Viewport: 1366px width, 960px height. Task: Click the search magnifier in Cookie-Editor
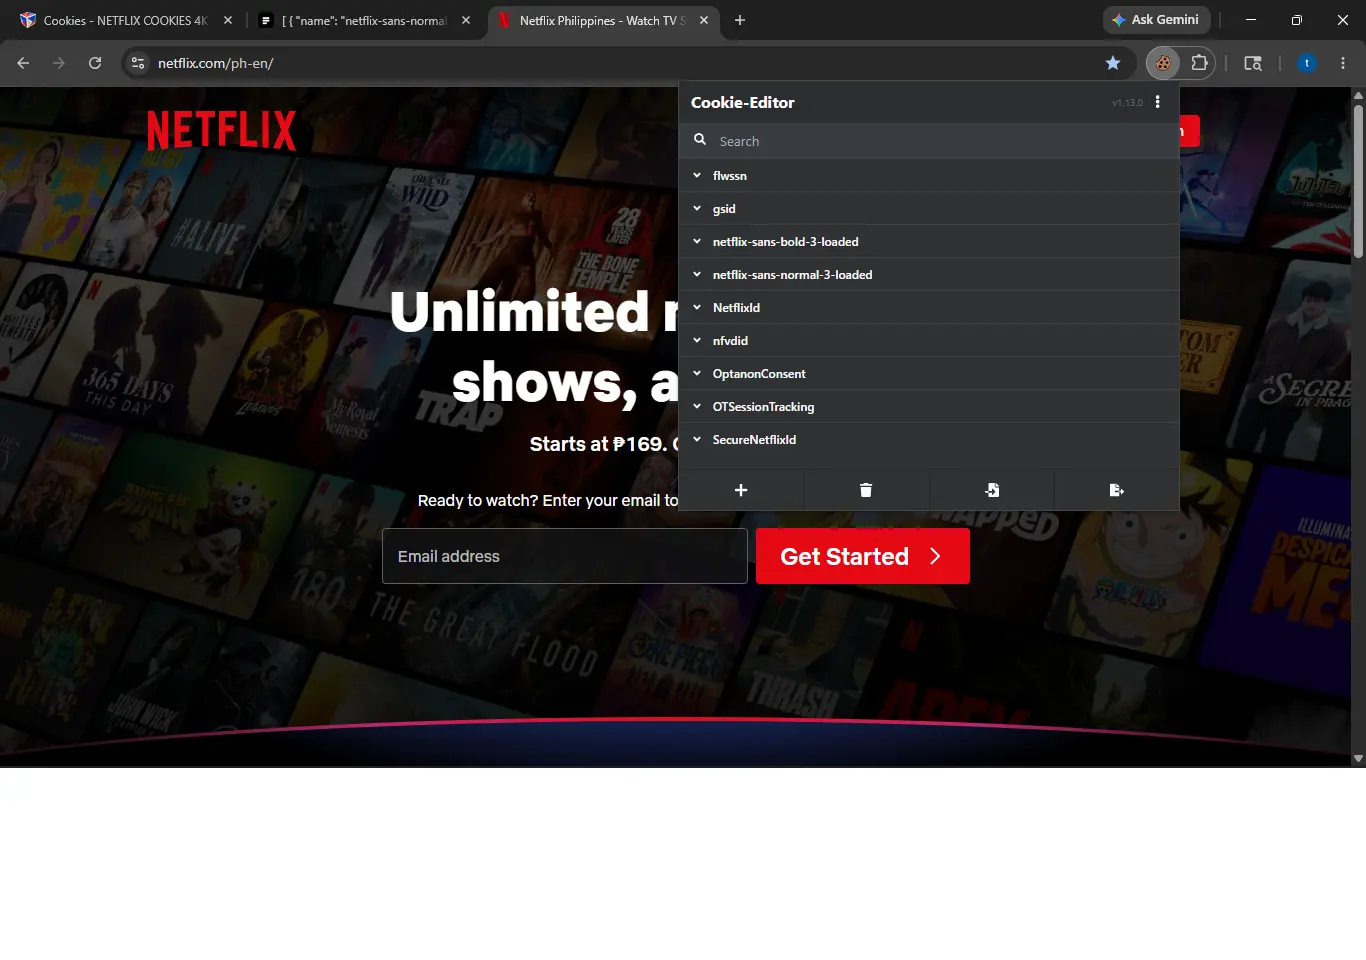pos(700,140)
